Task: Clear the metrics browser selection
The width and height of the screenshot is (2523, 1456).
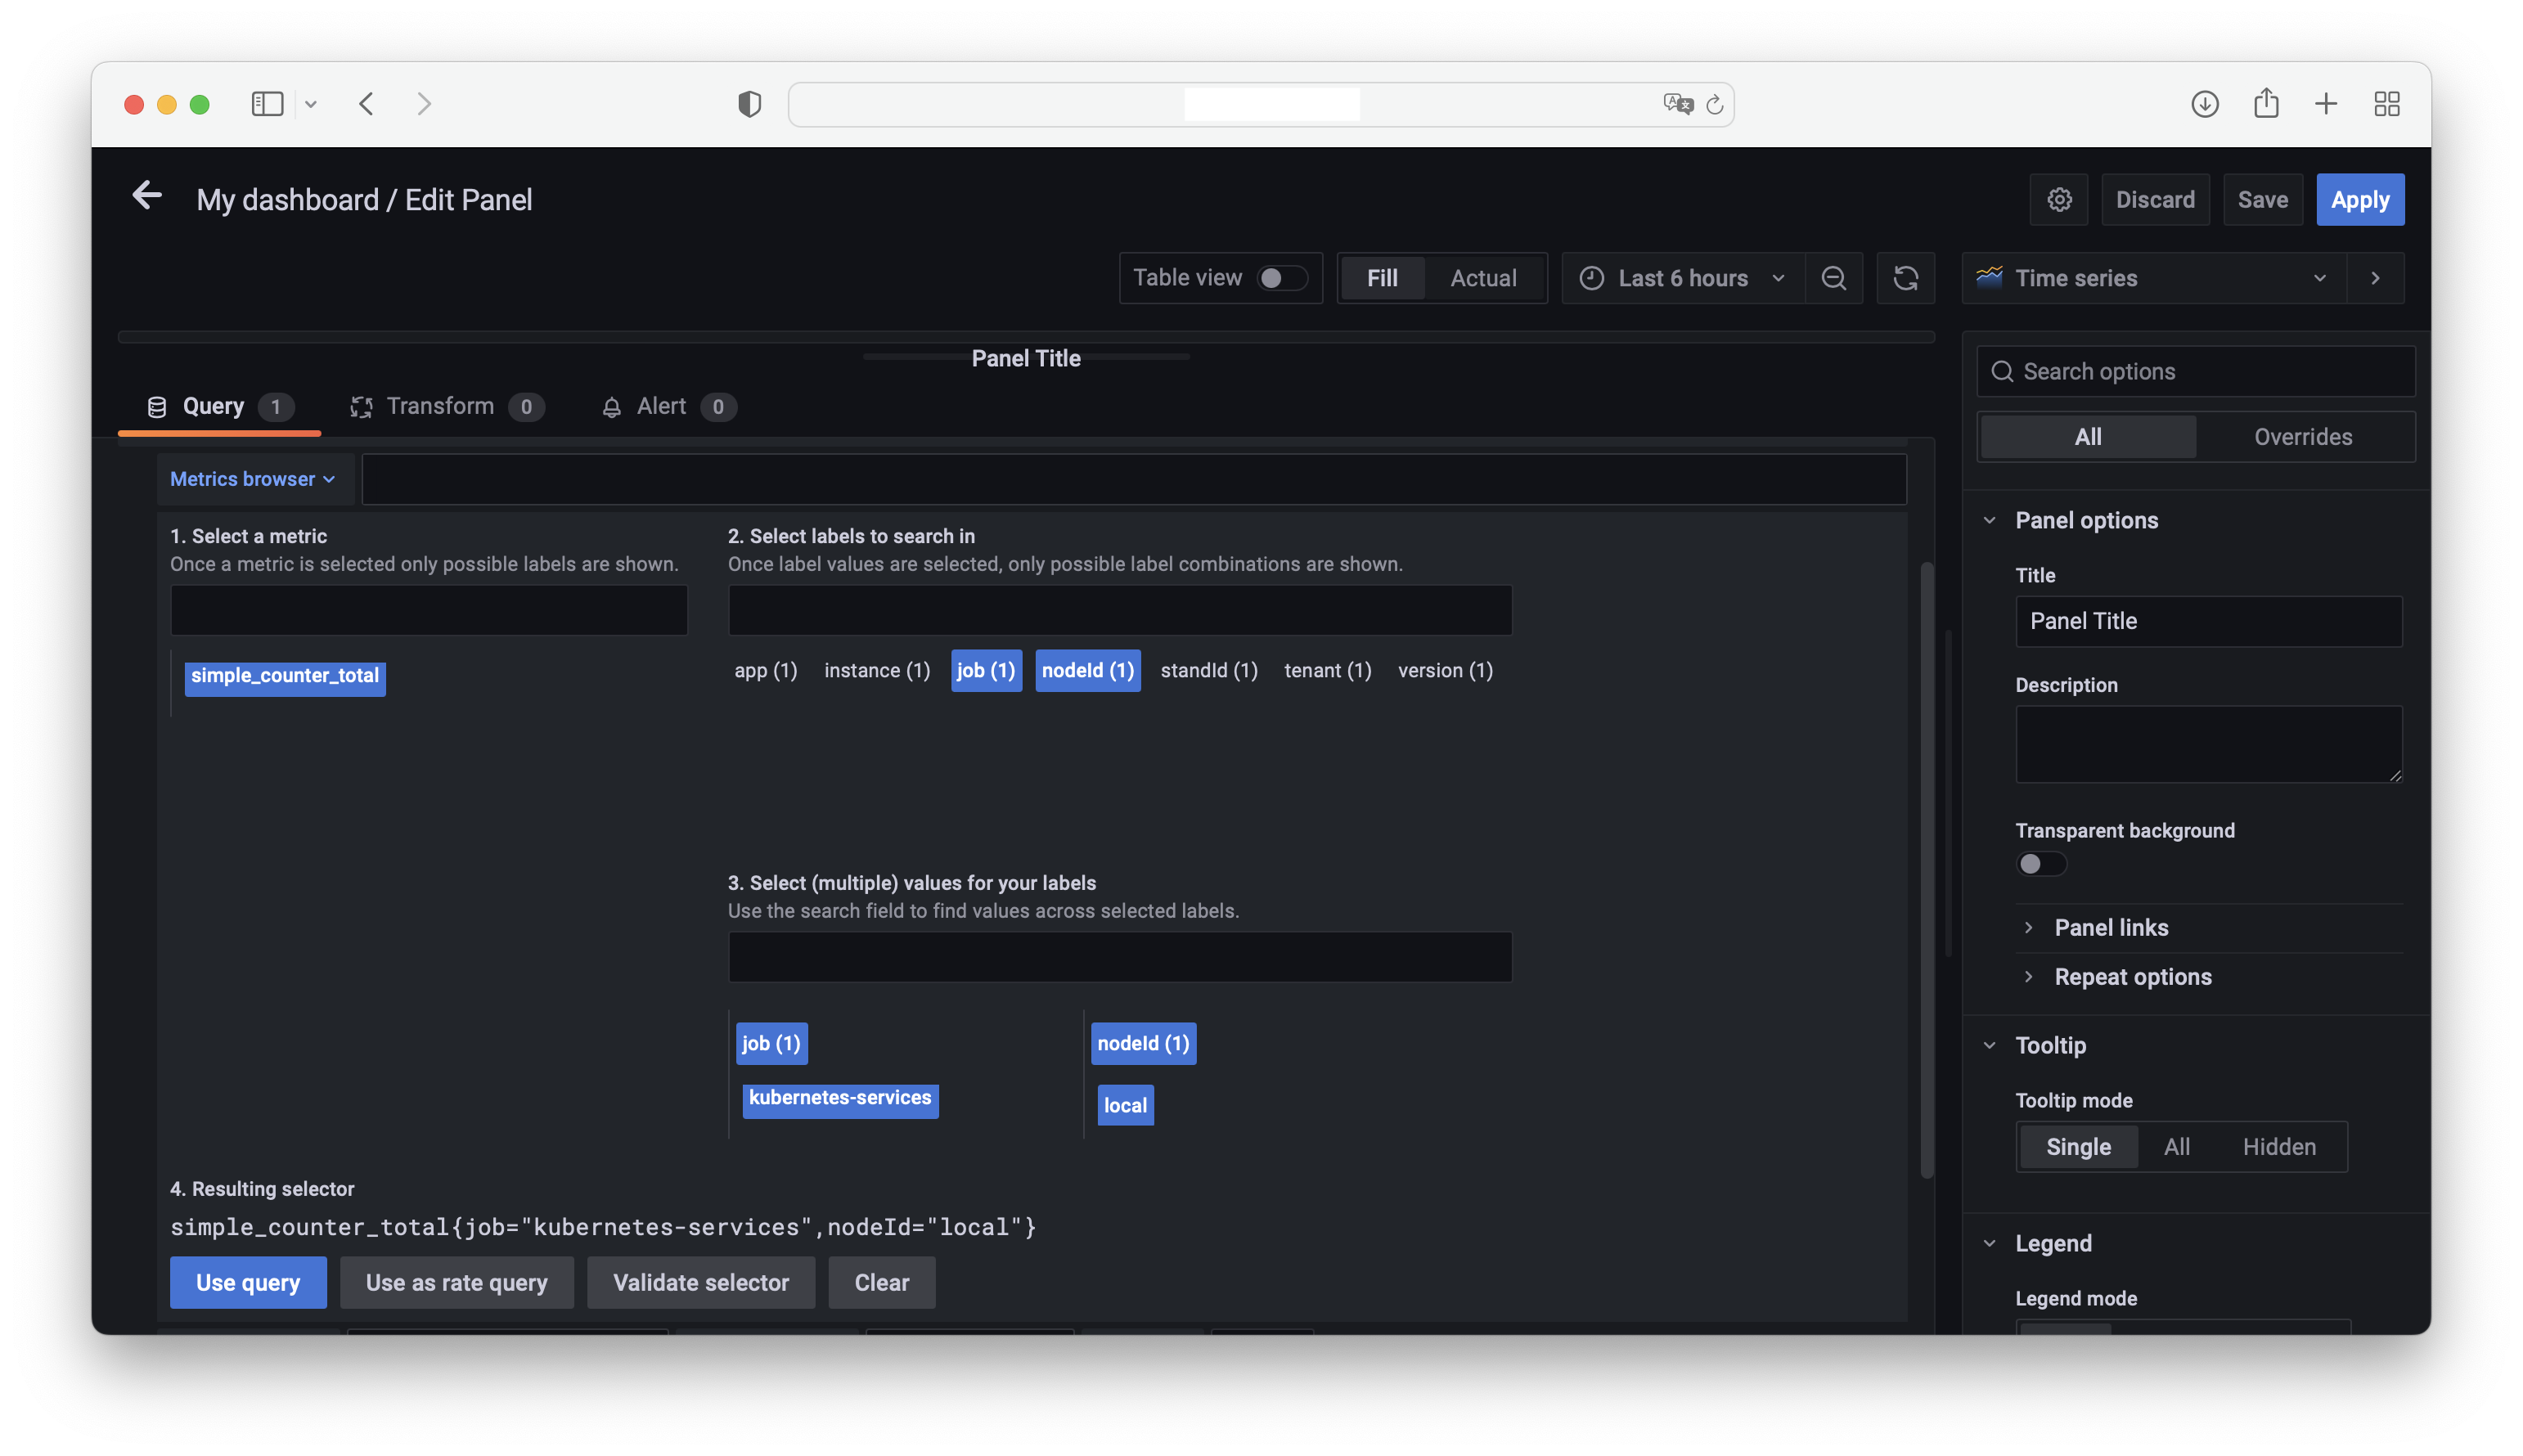Action: [x=882, y=1282]
